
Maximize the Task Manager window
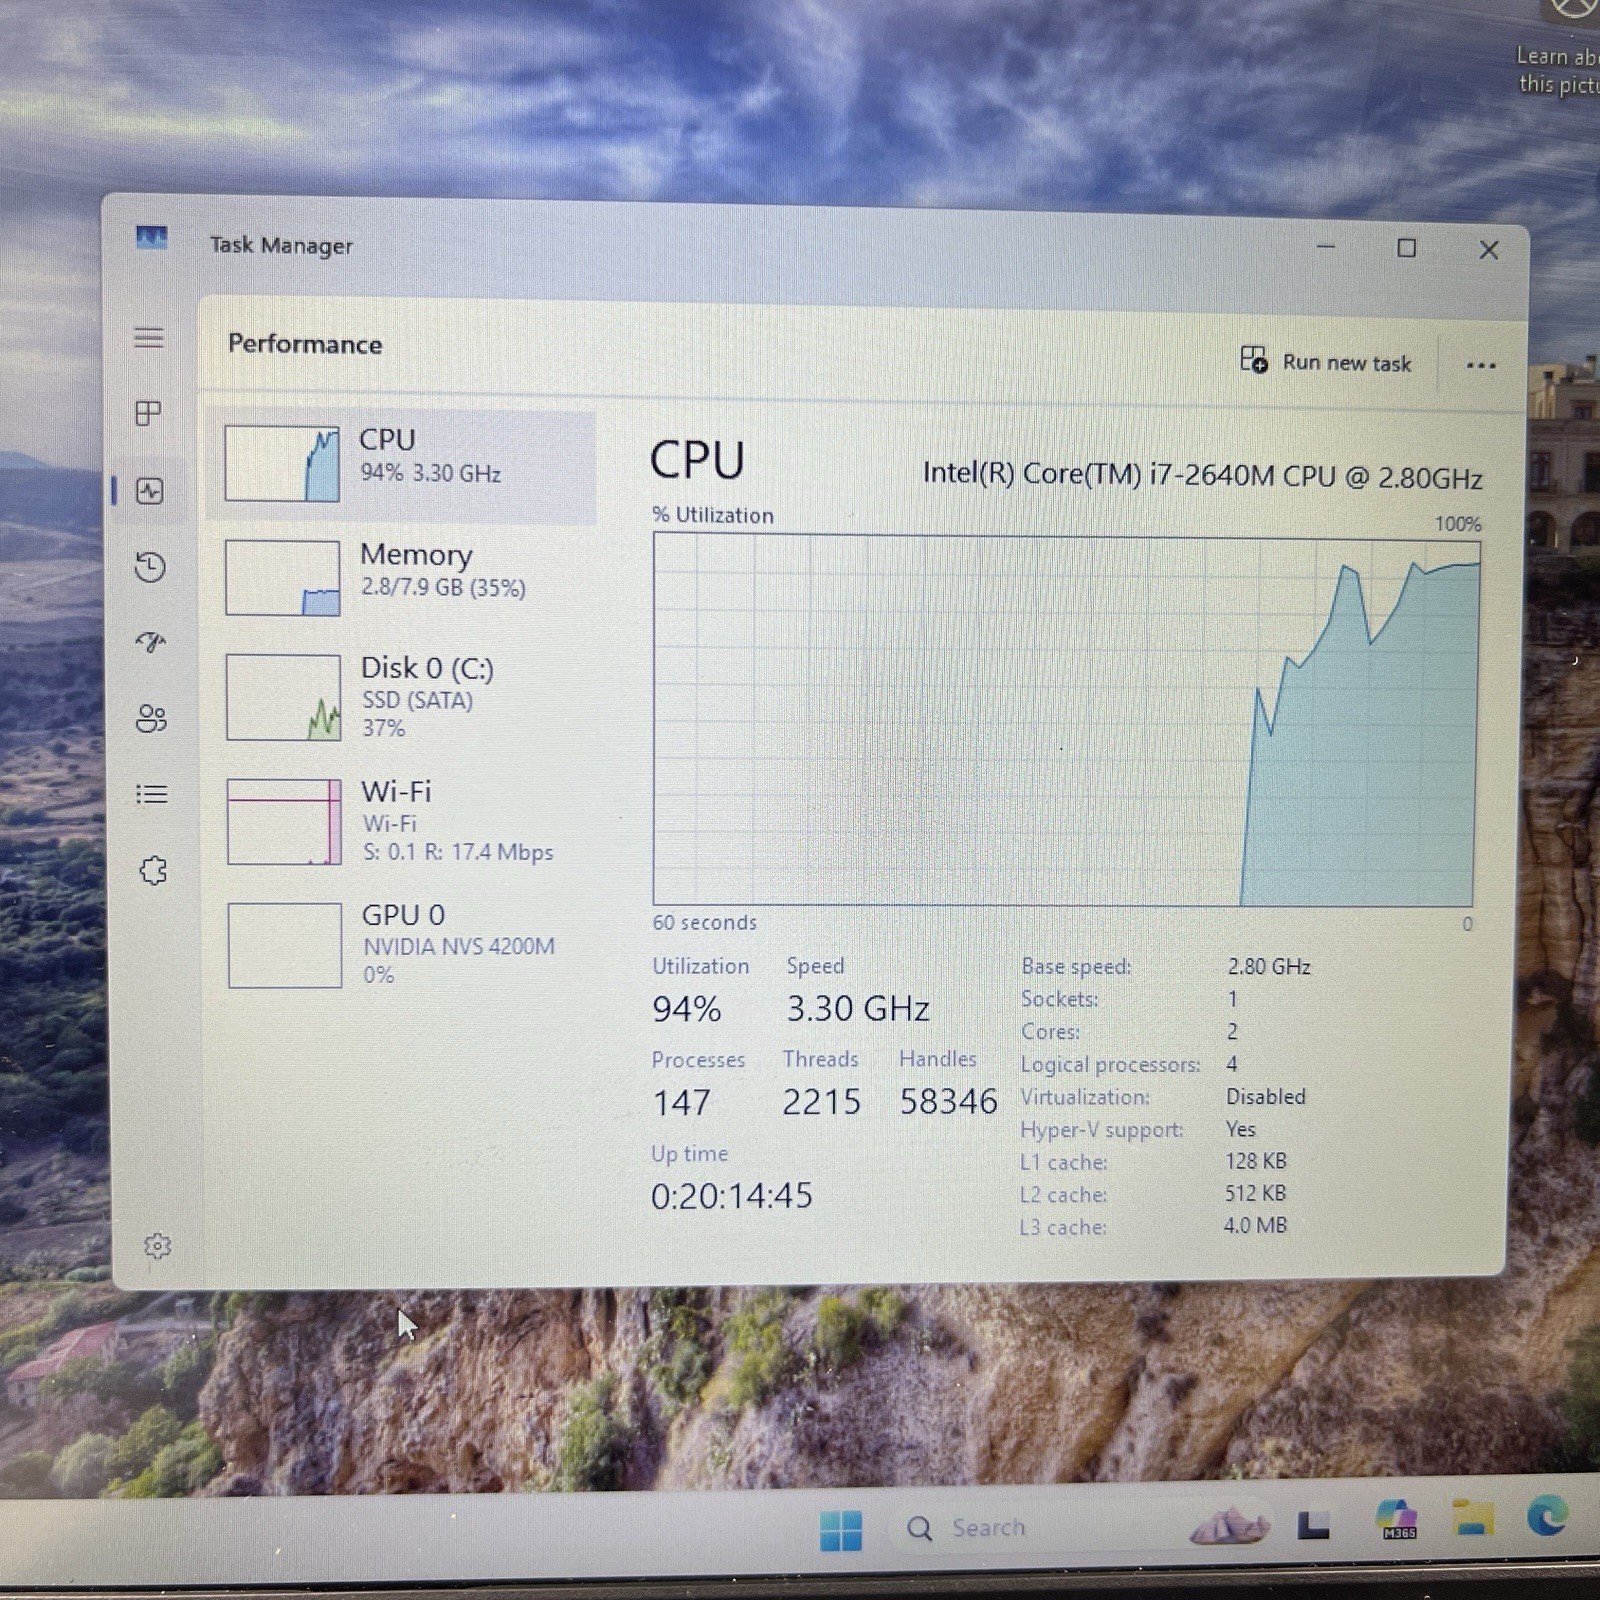click(1406, 248)
